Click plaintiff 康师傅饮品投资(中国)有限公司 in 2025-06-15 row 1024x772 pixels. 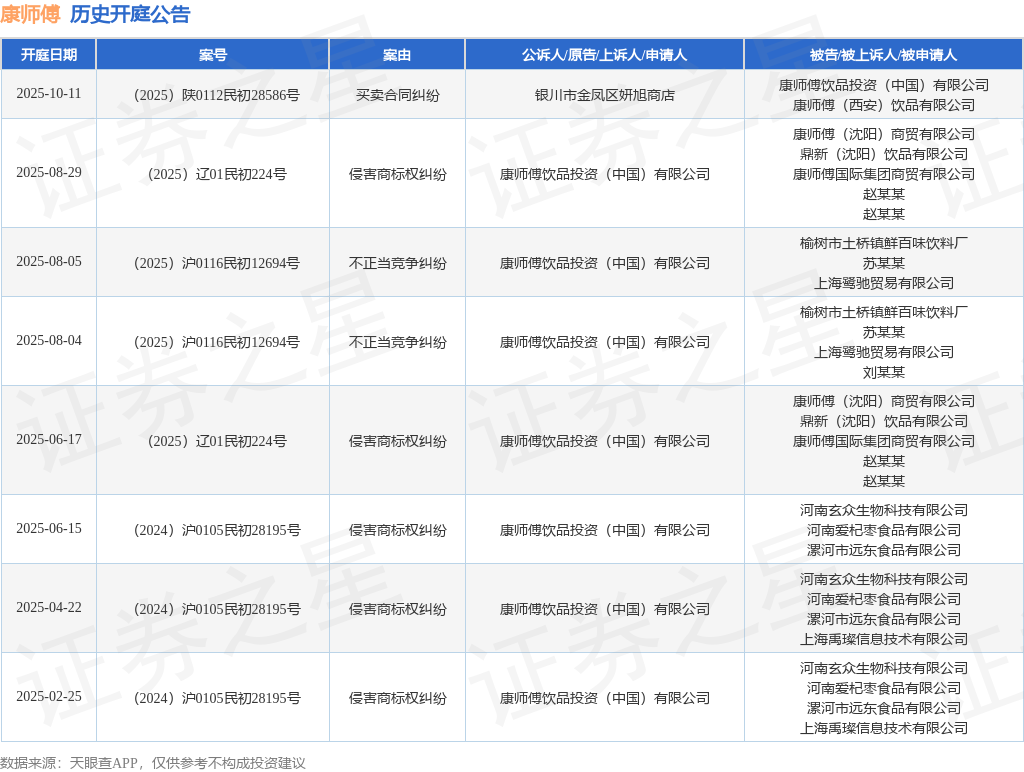coord(604,530)
